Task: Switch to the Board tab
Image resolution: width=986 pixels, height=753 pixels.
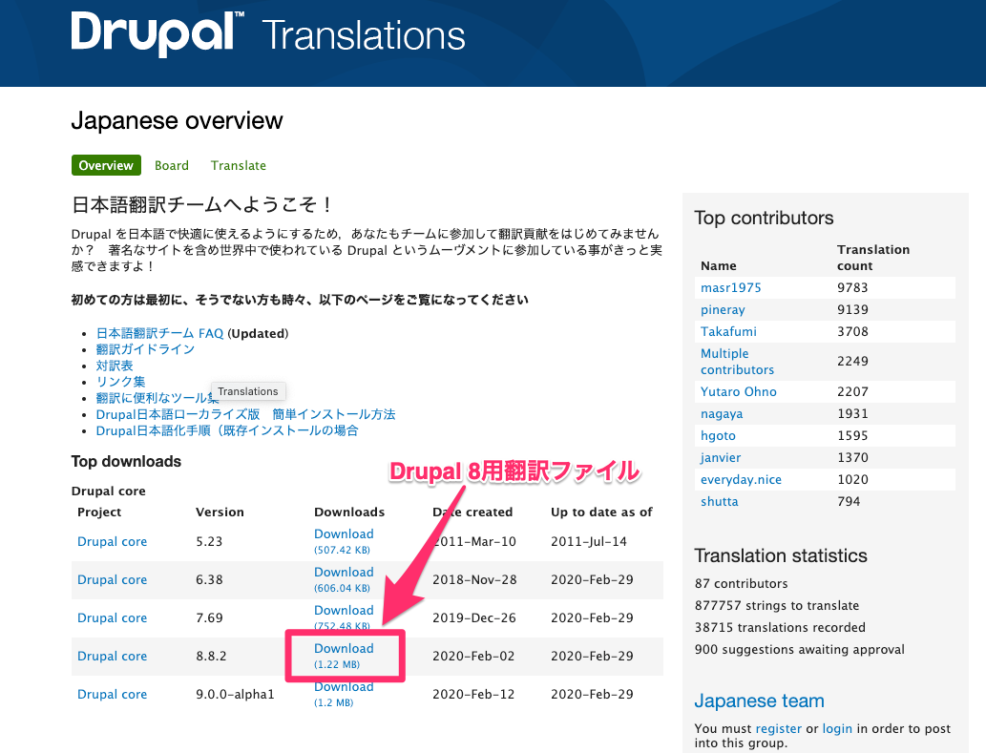Action: [172, 165]
